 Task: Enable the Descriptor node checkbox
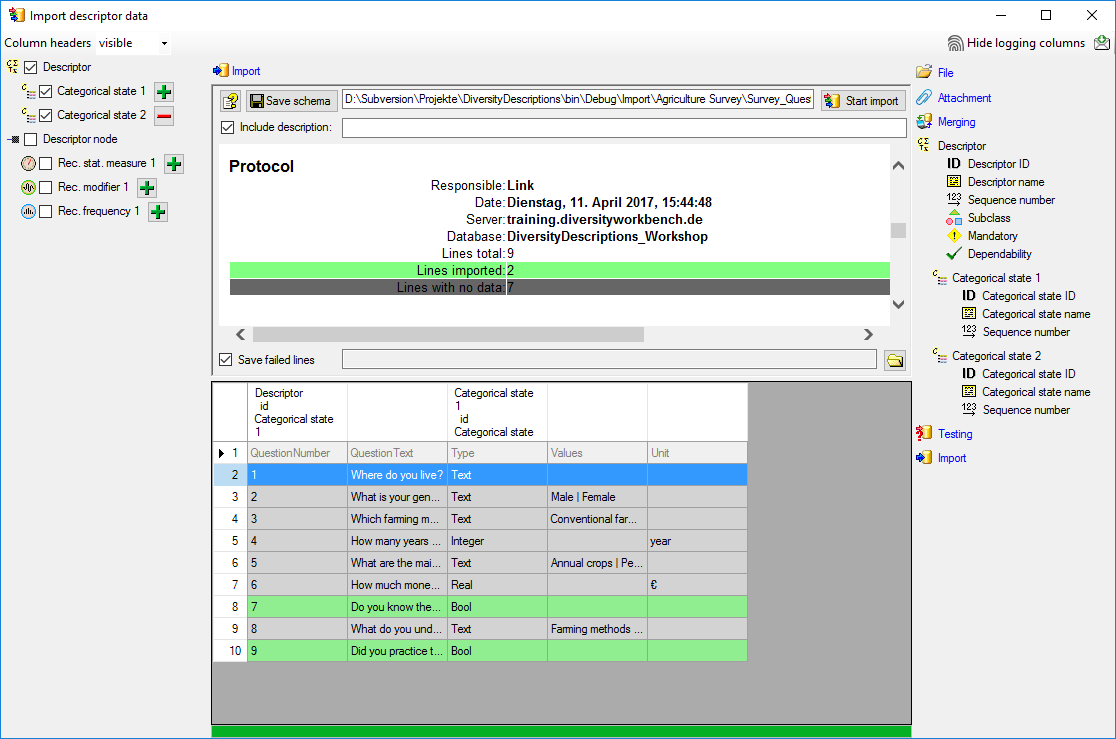[31, 140]
